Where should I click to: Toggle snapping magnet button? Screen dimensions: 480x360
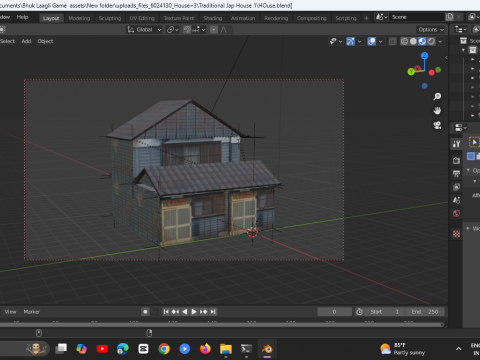pos(187,30)
